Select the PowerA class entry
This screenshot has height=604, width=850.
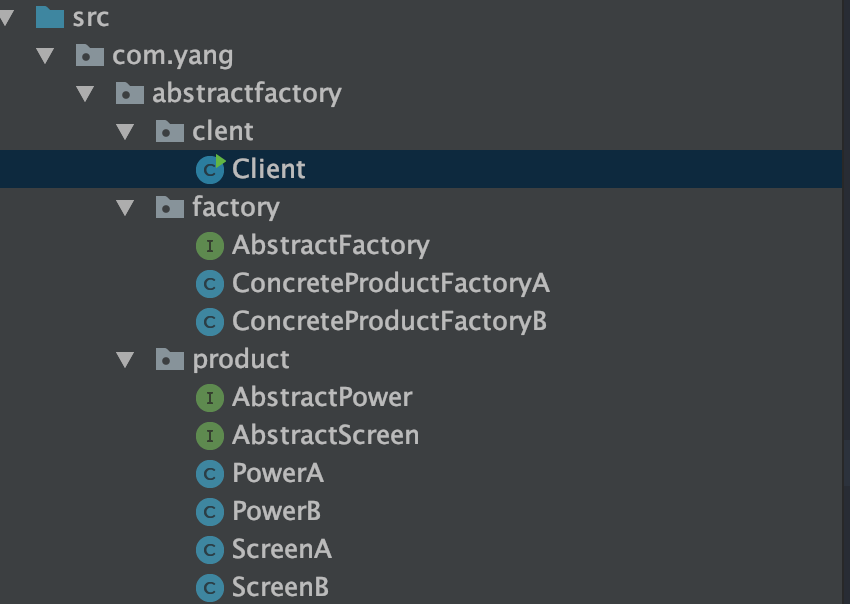(x=278, y=473)
